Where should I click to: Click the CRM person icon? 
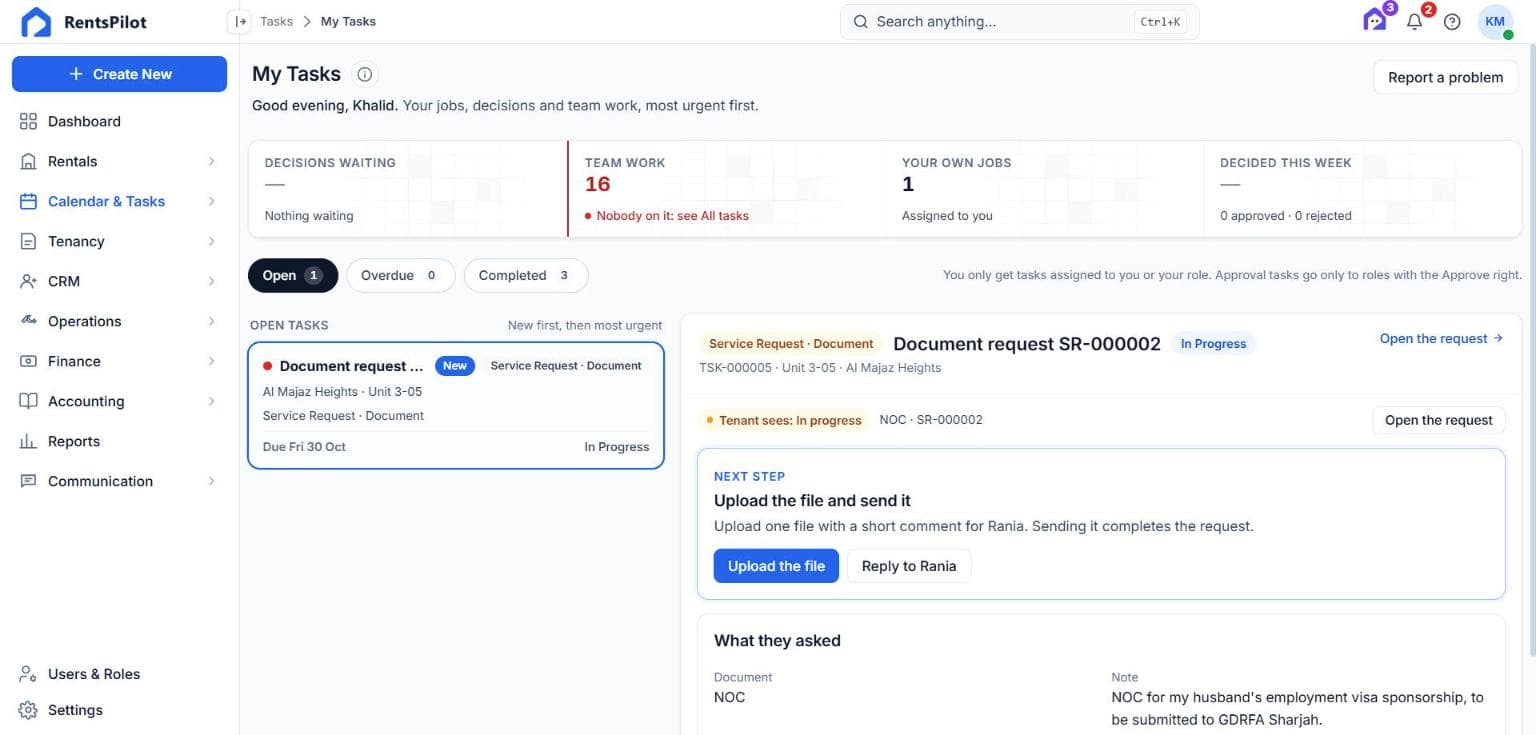coord(28,281)
